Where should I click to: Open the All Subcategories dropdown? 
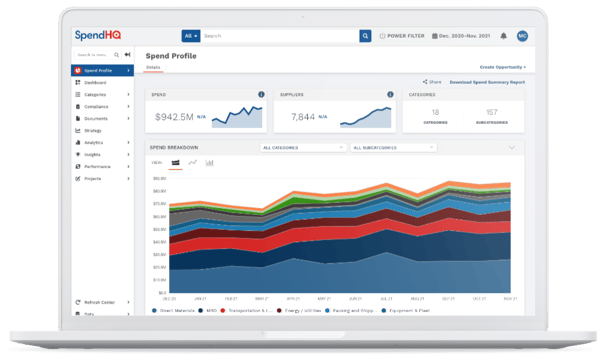click(x=393, y=148)
